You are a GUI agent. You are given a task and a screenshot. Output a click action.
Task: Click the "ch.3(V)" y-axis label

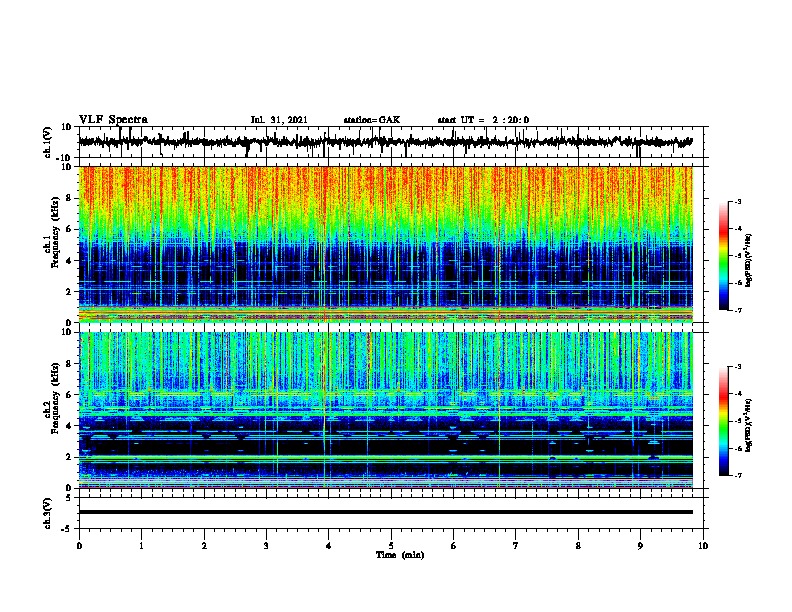click(x=48, y=513)
